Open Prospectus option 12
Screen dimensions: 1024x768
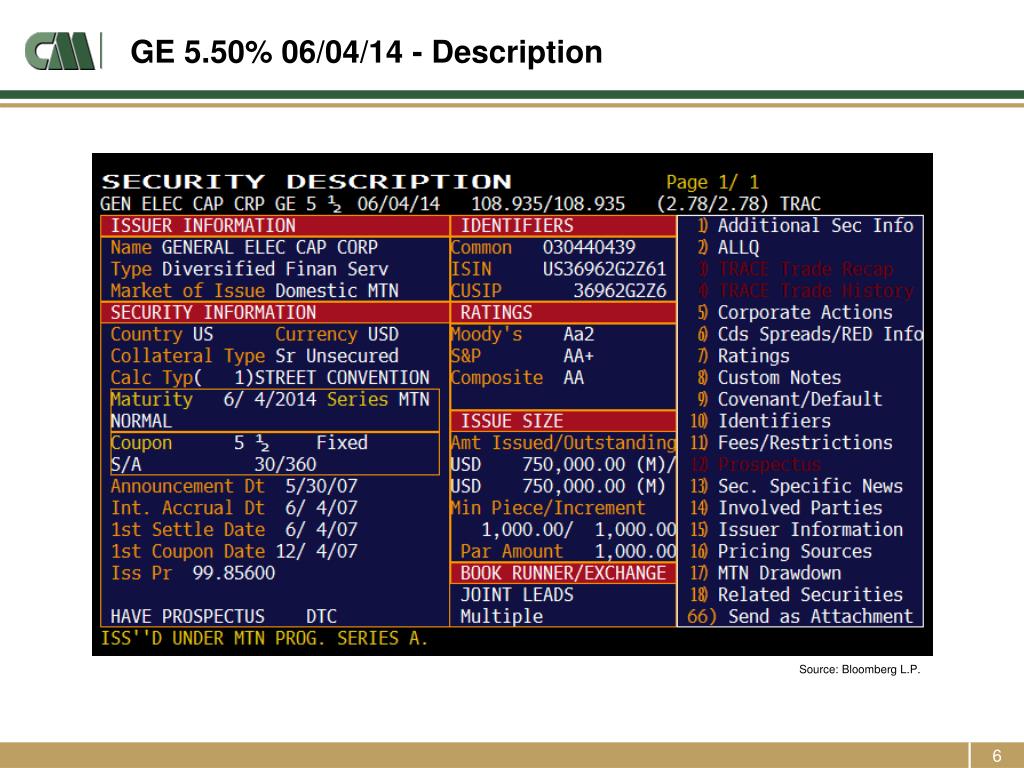coord(756,464)
